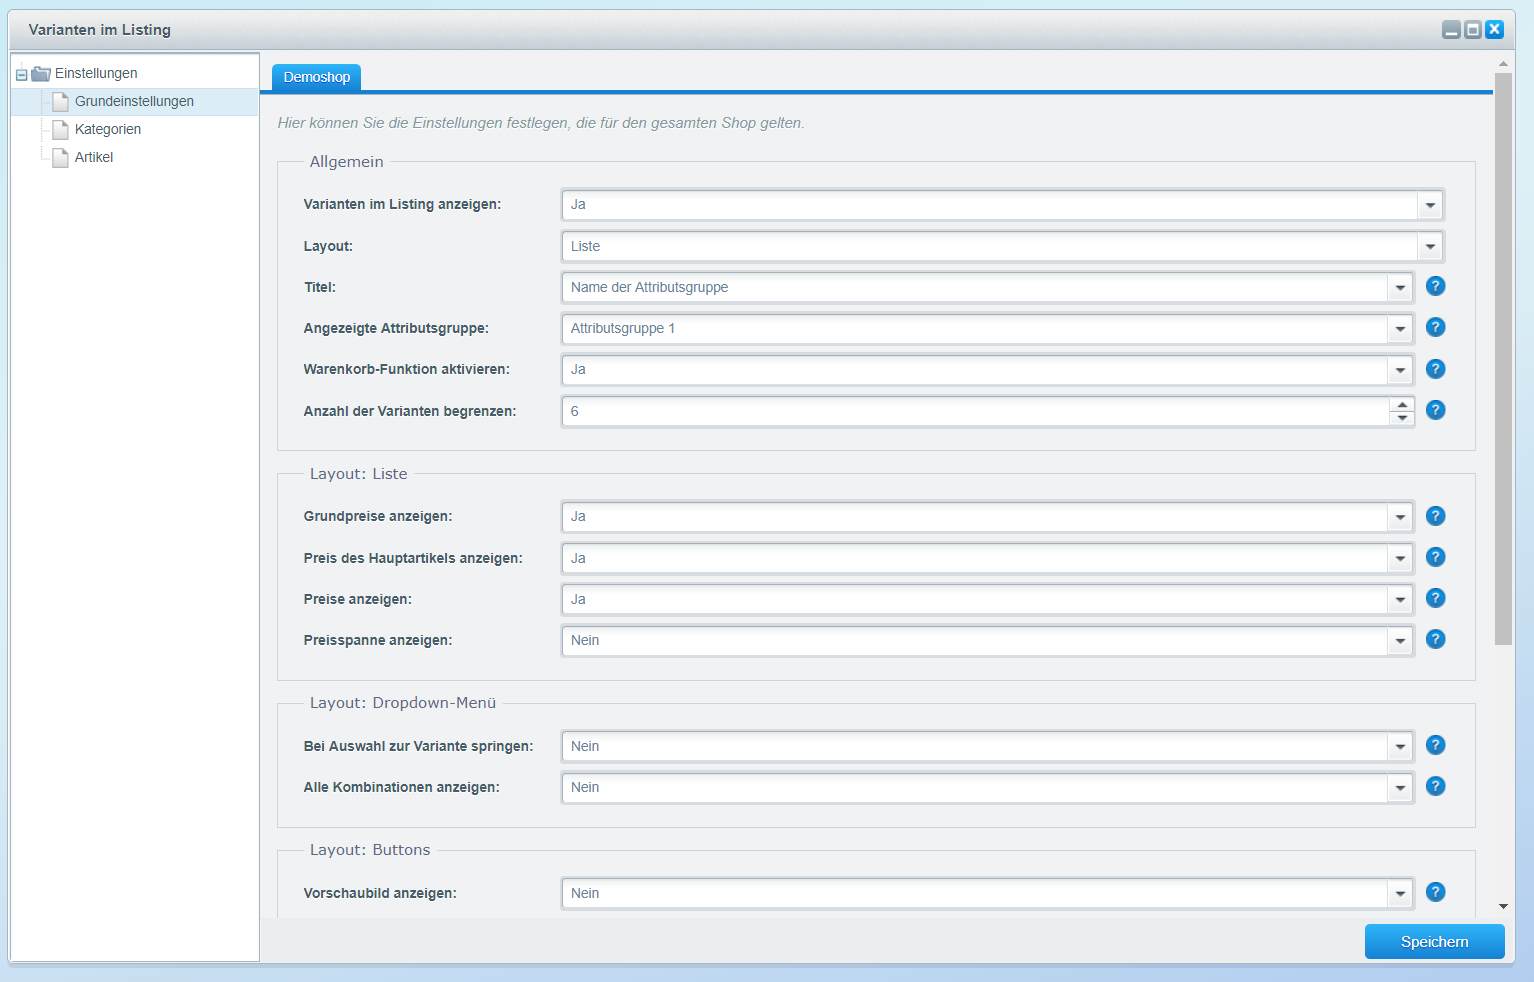
Task: Click the vertical scrollbar thumb
Action: click(x=1503, y=358)
